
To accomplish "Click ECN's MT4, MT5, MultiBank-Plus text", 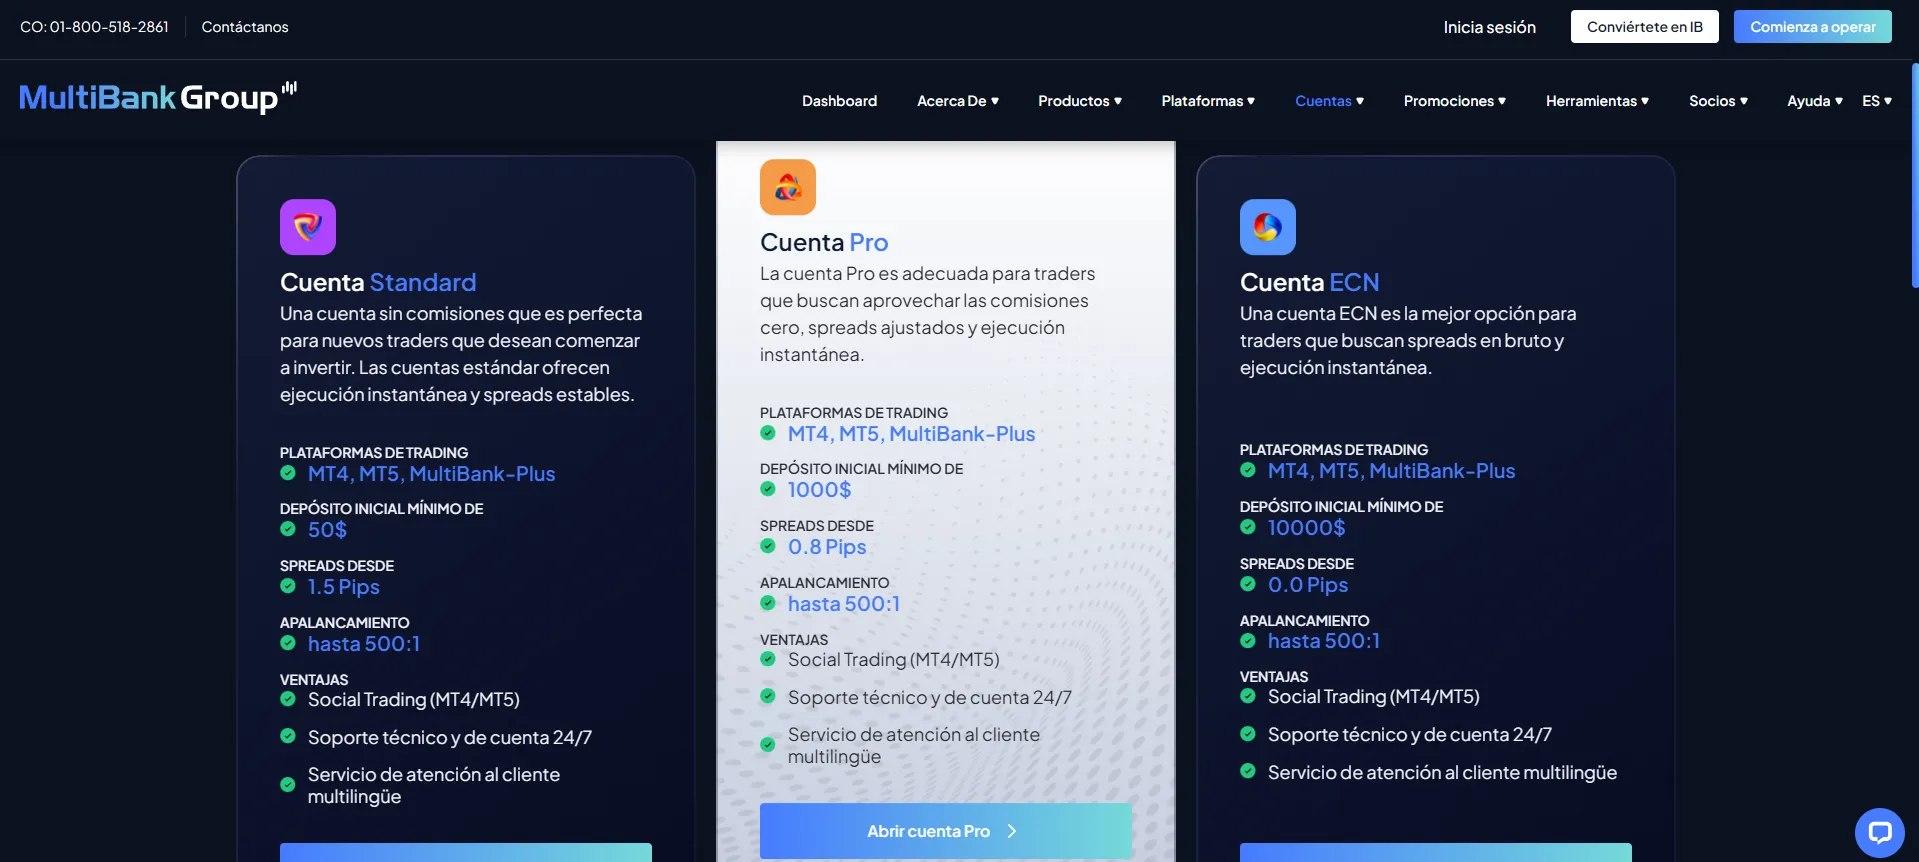I will tap(1391, 471).
